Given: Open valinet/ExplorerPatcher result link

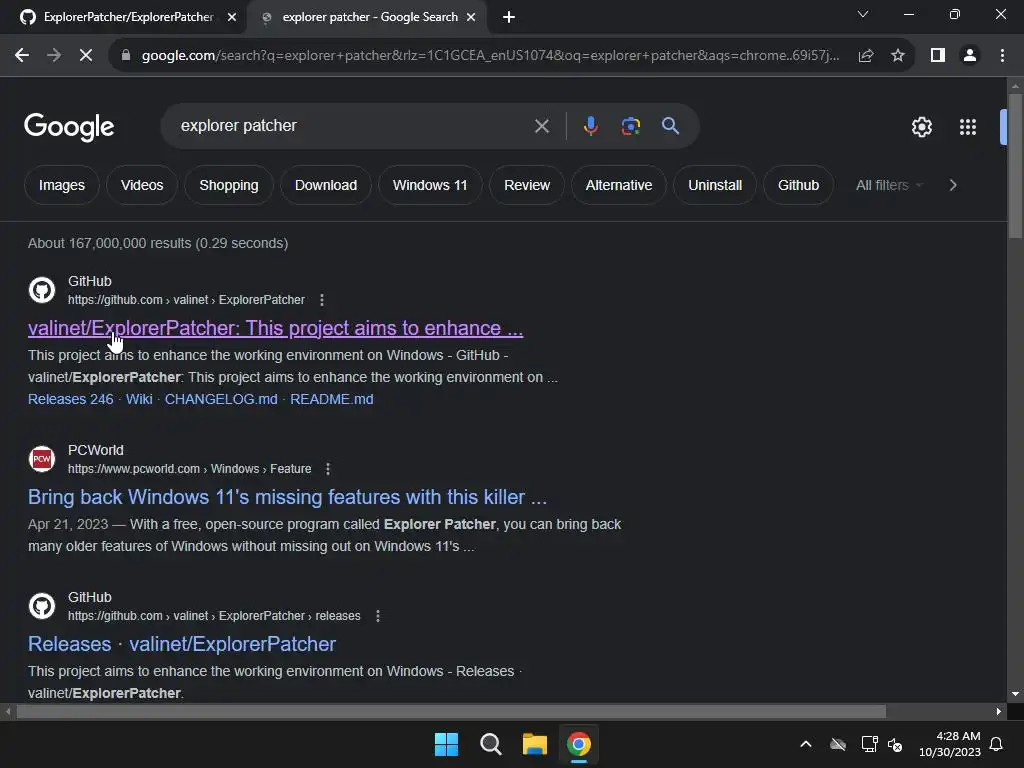Looking at the screenshot, I should pyautogui.click(x=275, y=328).
